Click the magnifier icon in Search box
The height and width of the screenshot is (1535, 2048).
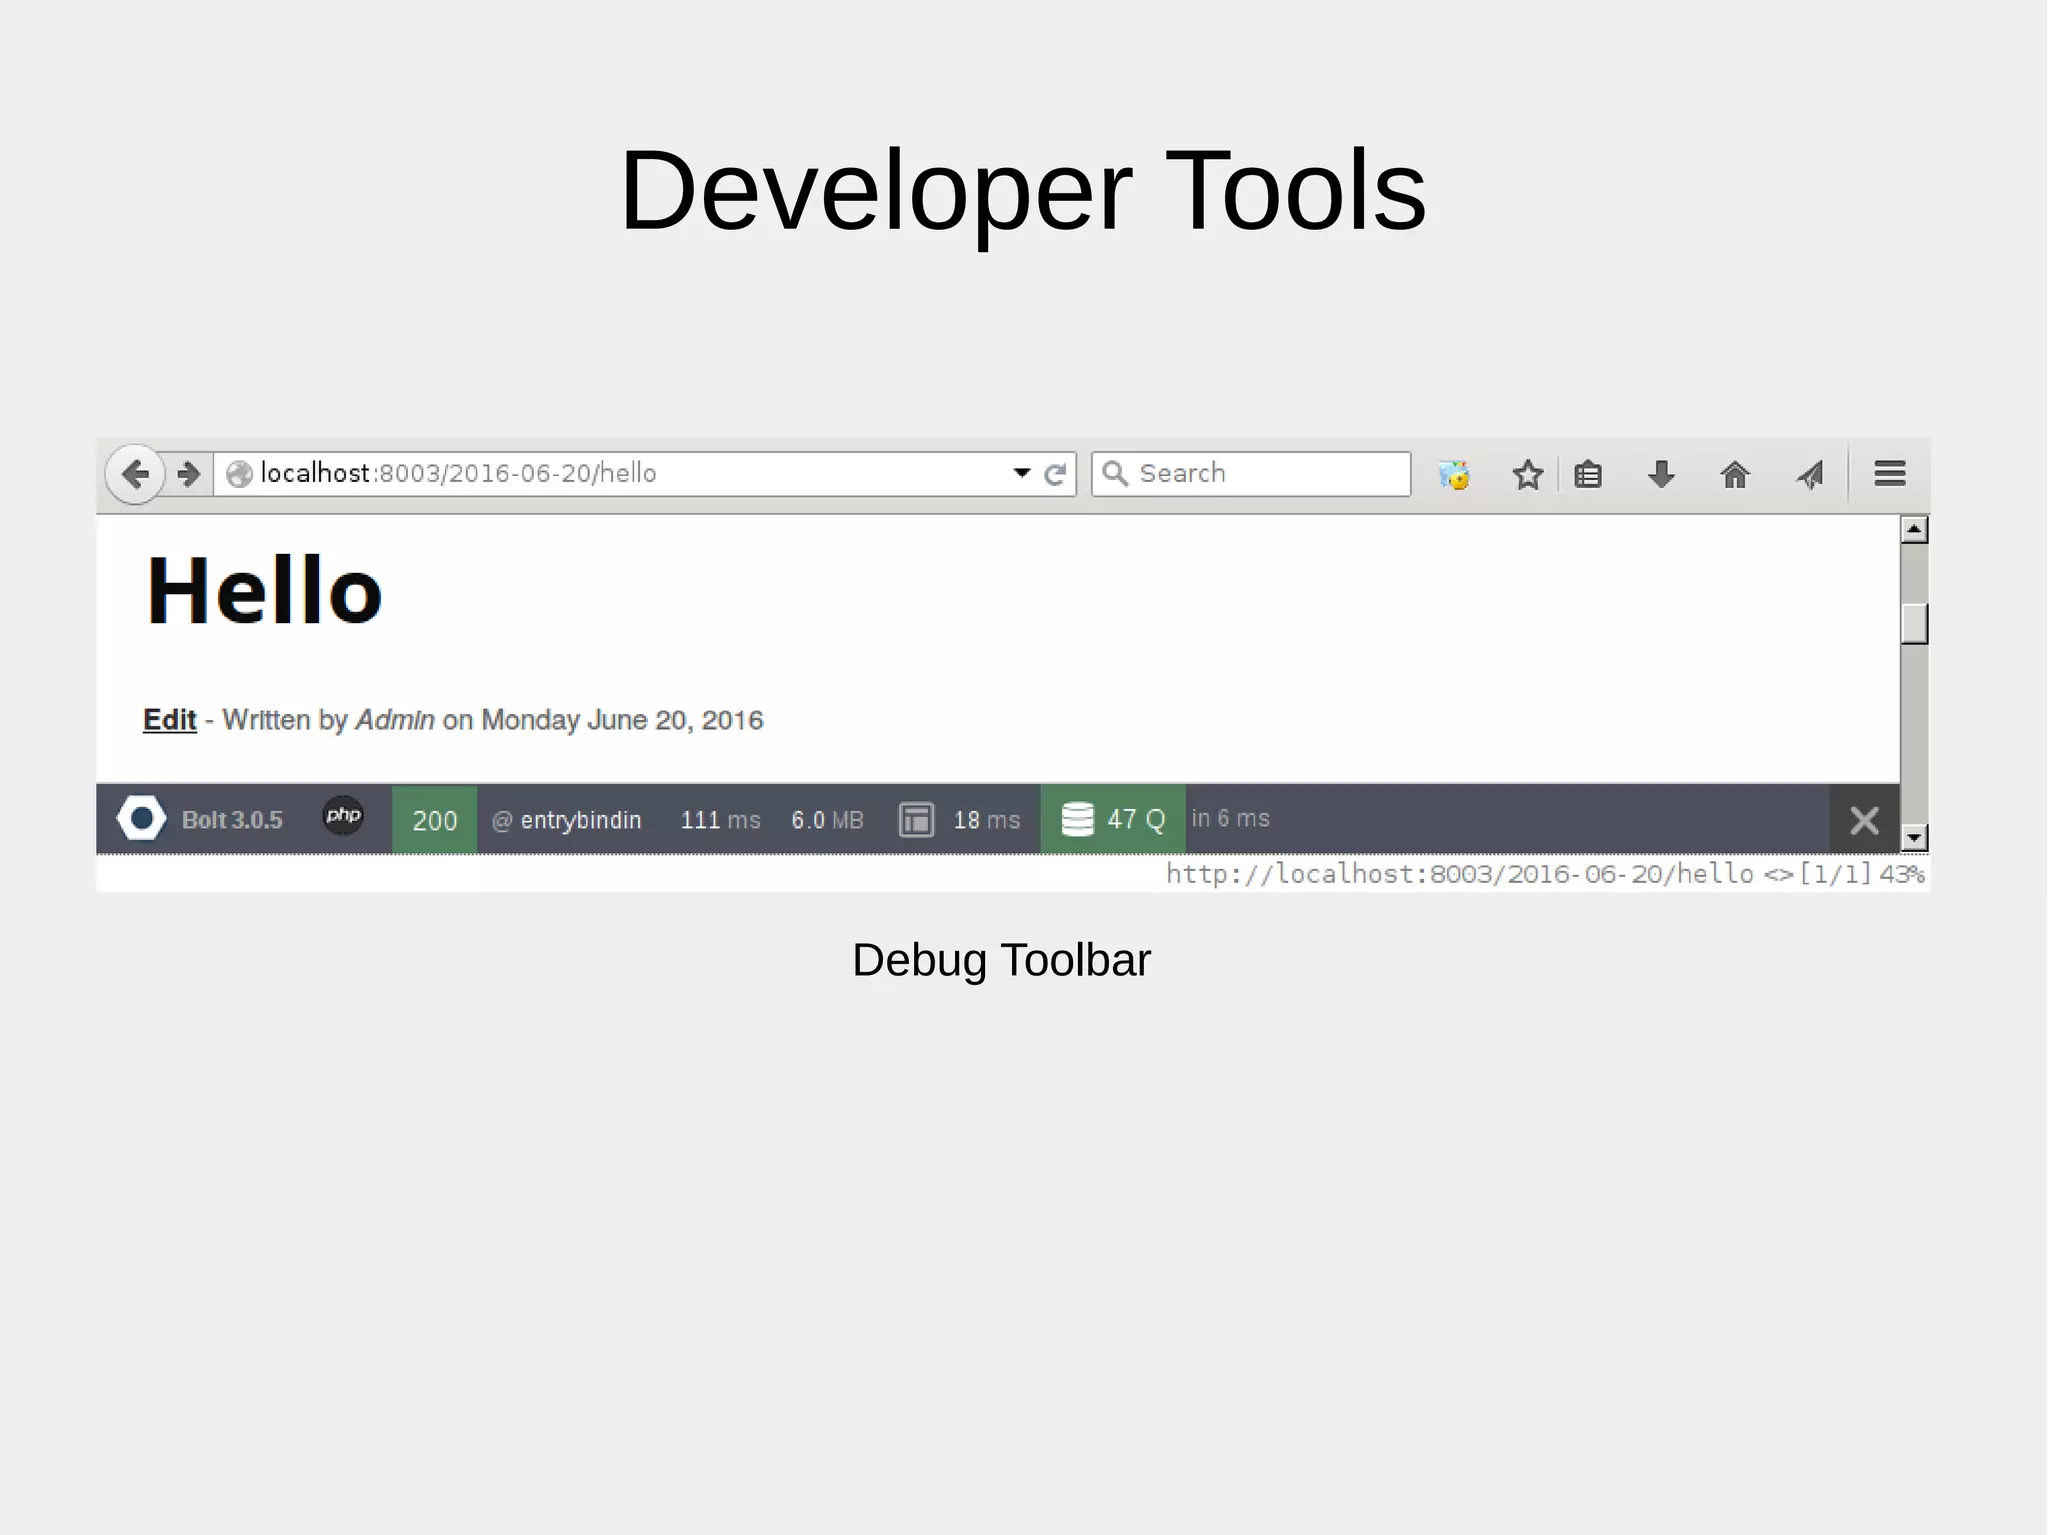(1115, 473)
